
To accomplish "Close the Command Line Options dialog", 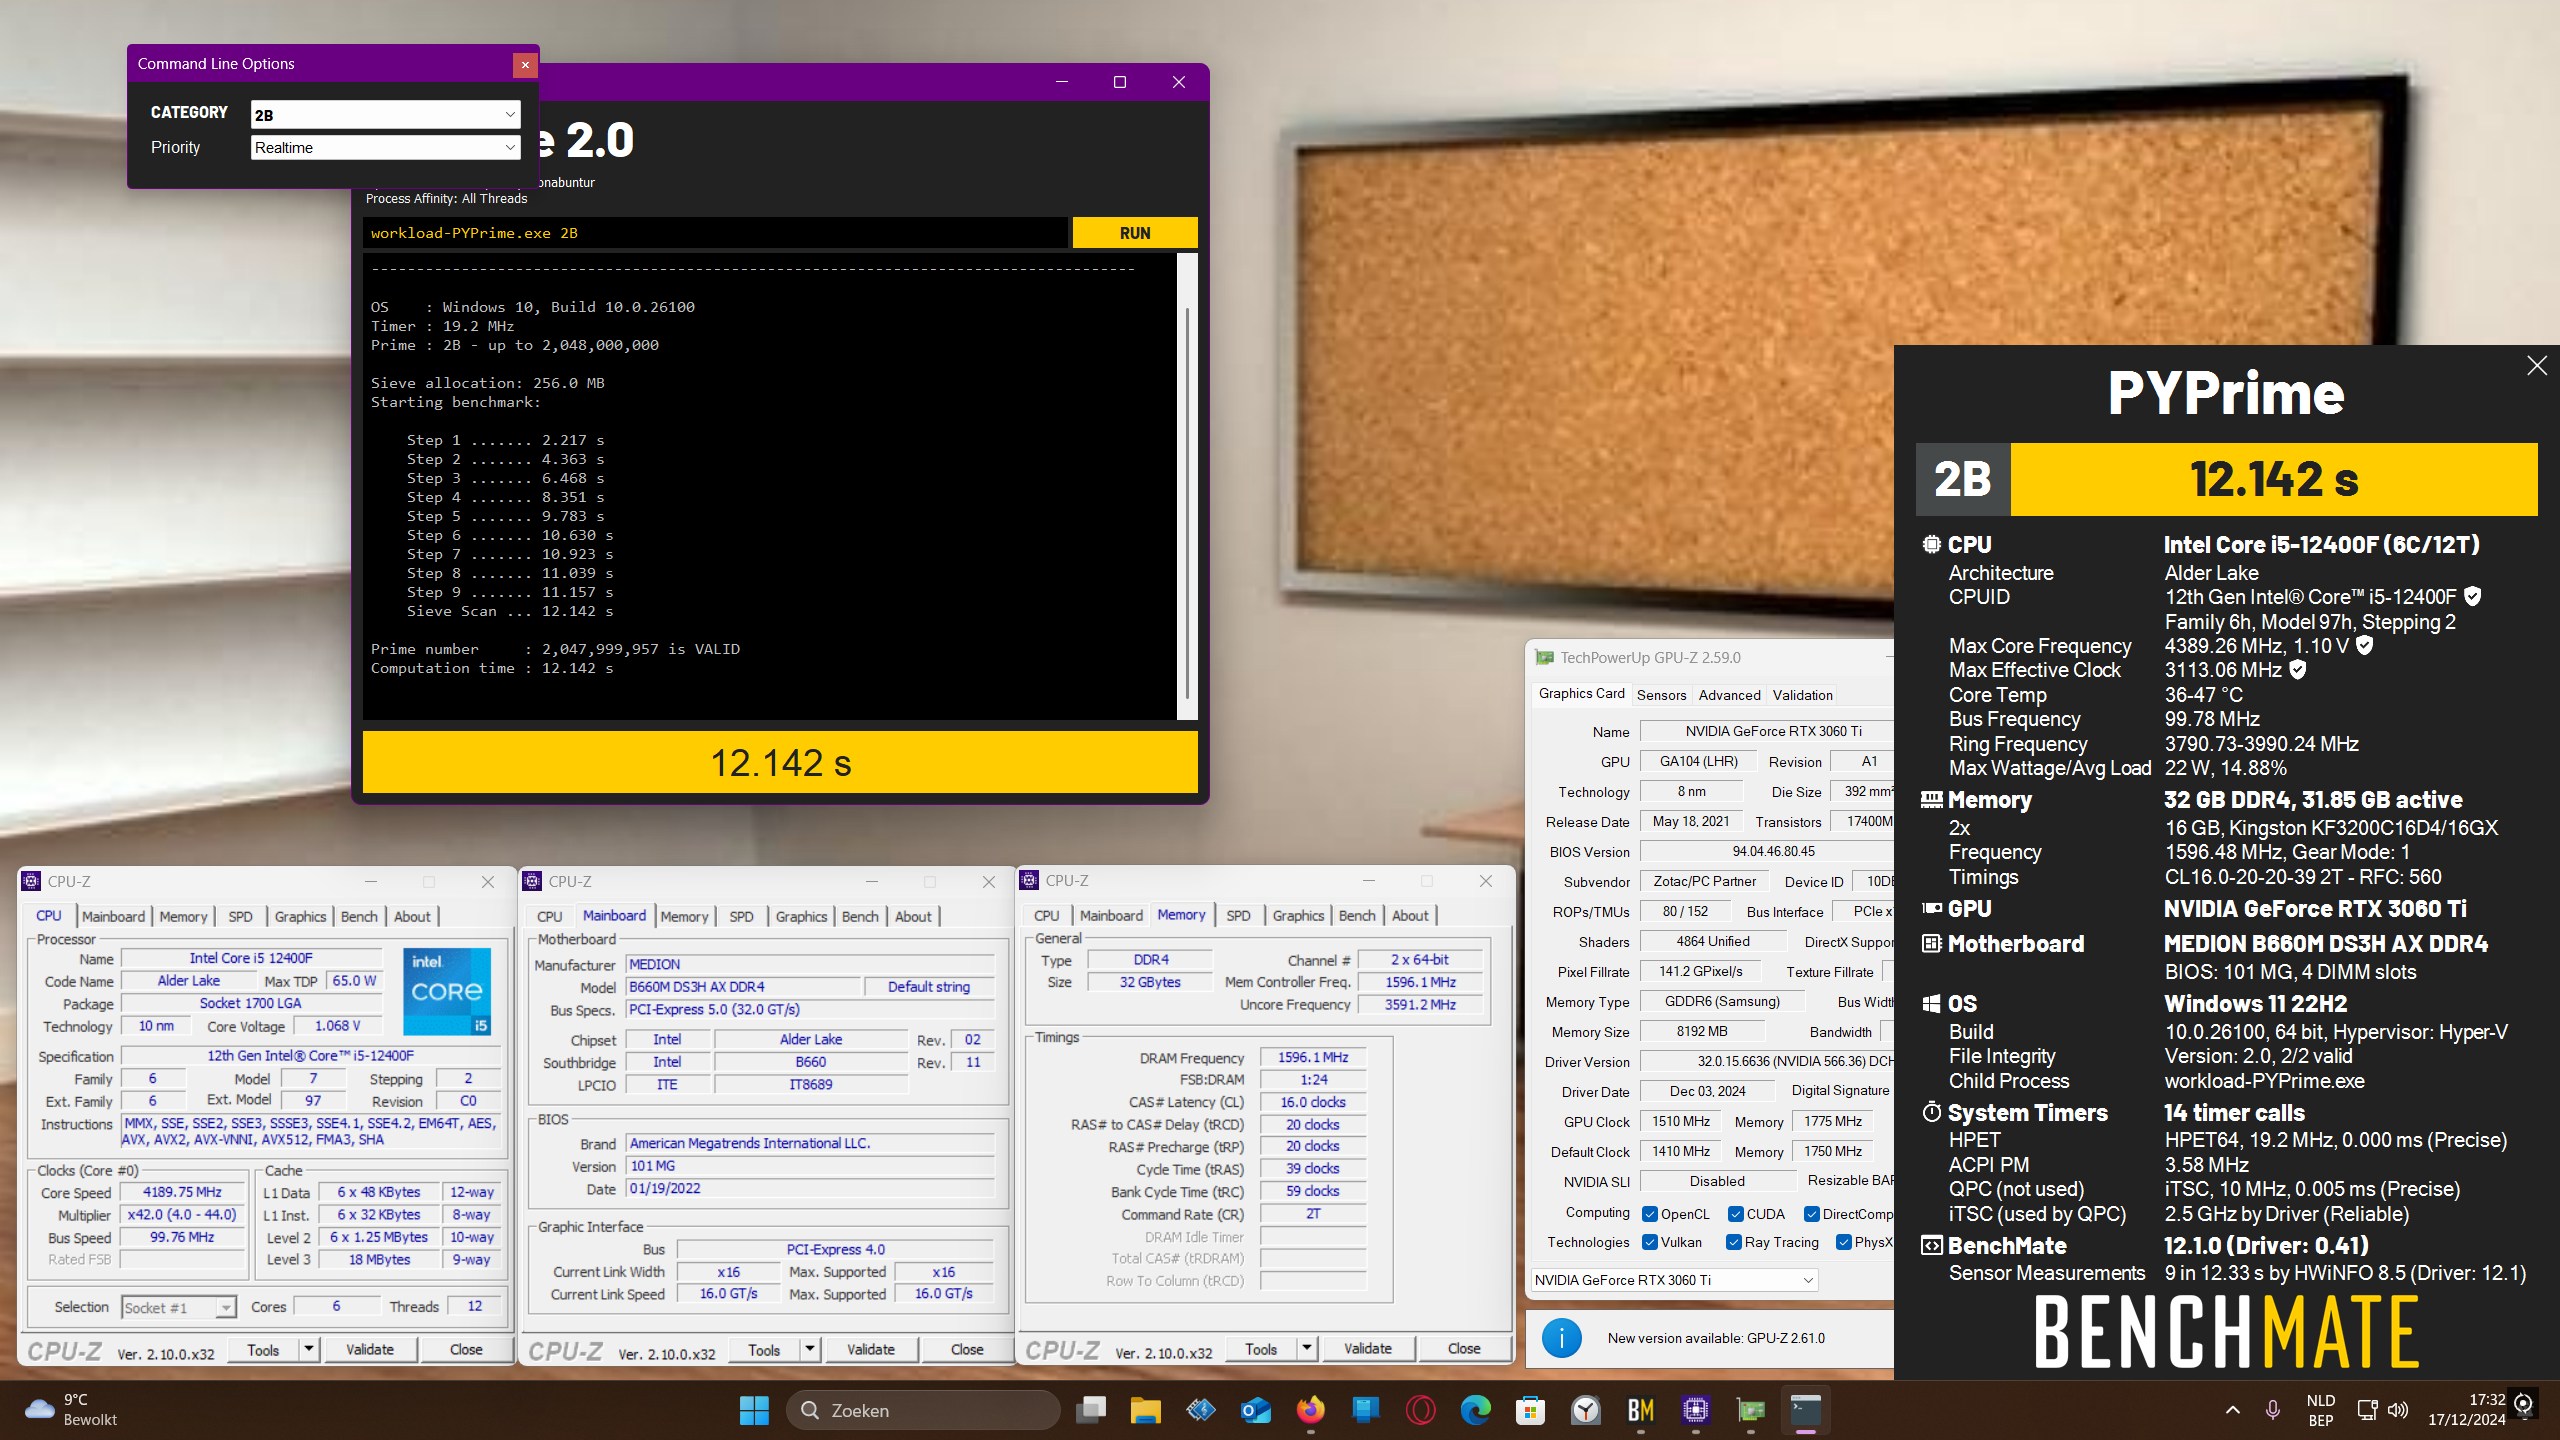I will (525, 65).
